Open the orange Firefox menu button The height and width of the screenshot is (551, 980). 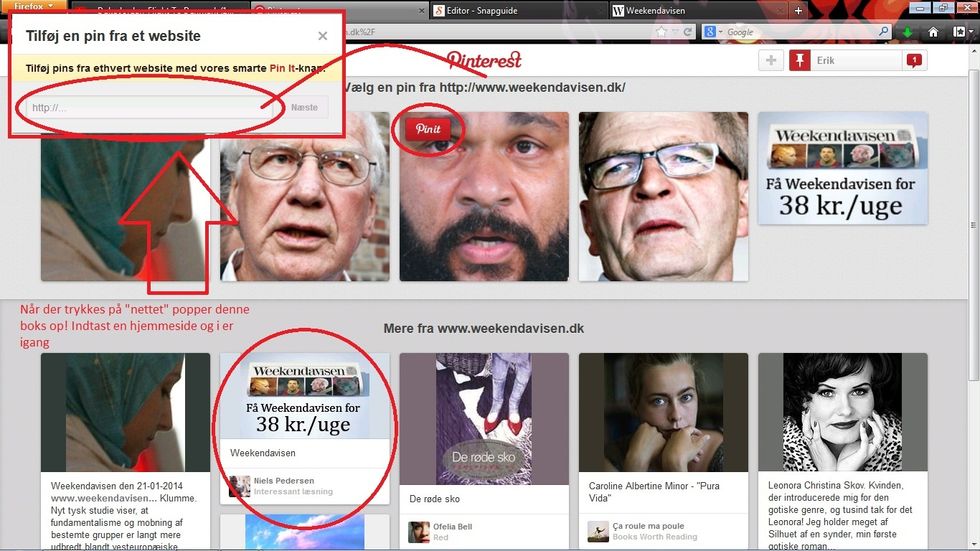click(33, 6)
